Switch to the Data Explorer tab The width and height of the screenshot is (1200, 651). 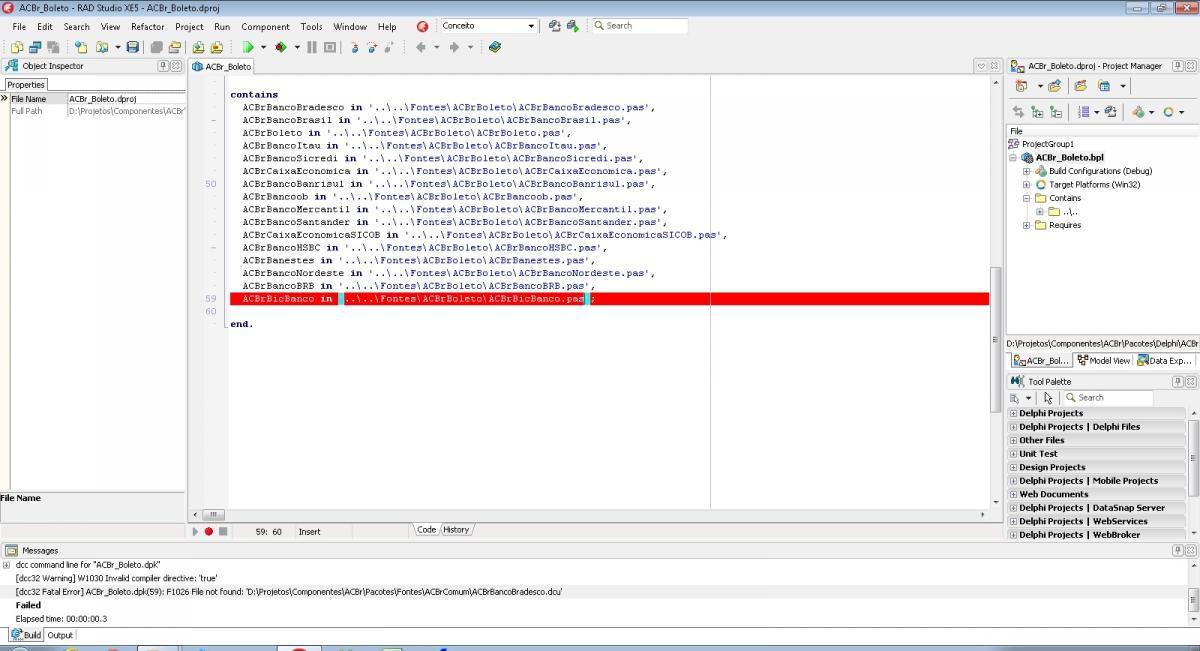click(1165, 360)
